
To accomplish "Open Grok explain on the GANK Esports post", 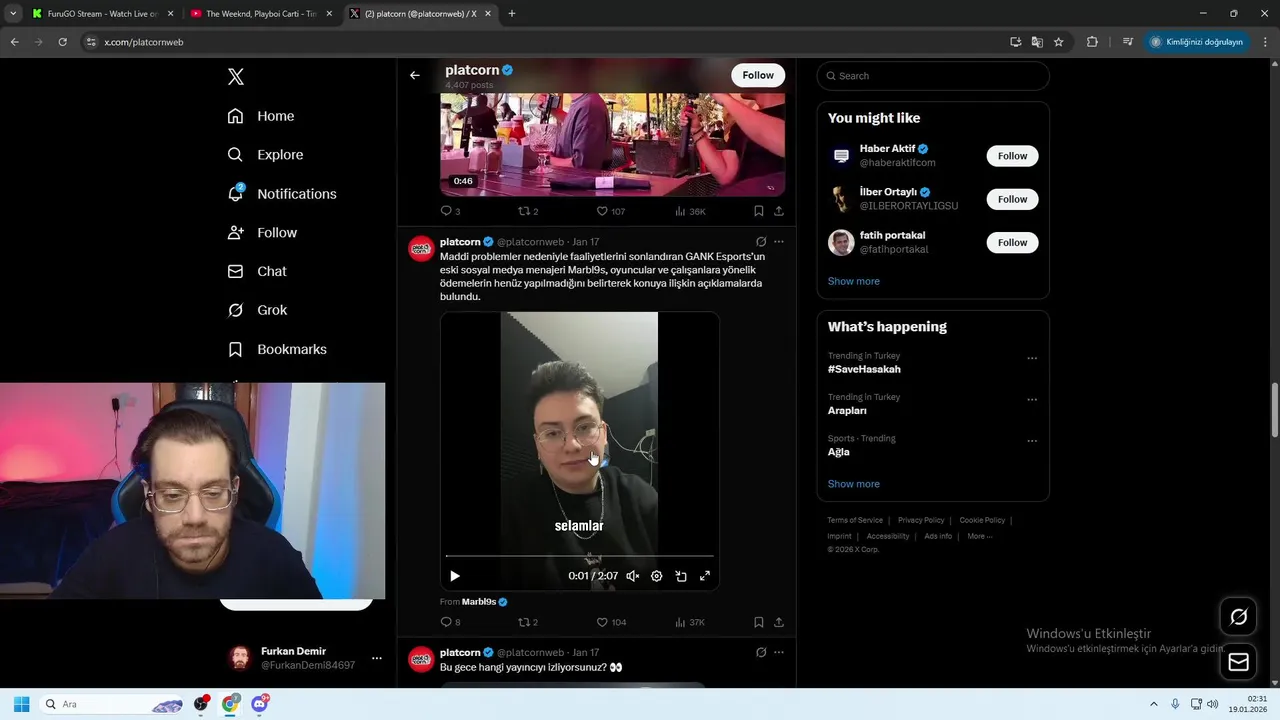I will [x=761, y=242].
